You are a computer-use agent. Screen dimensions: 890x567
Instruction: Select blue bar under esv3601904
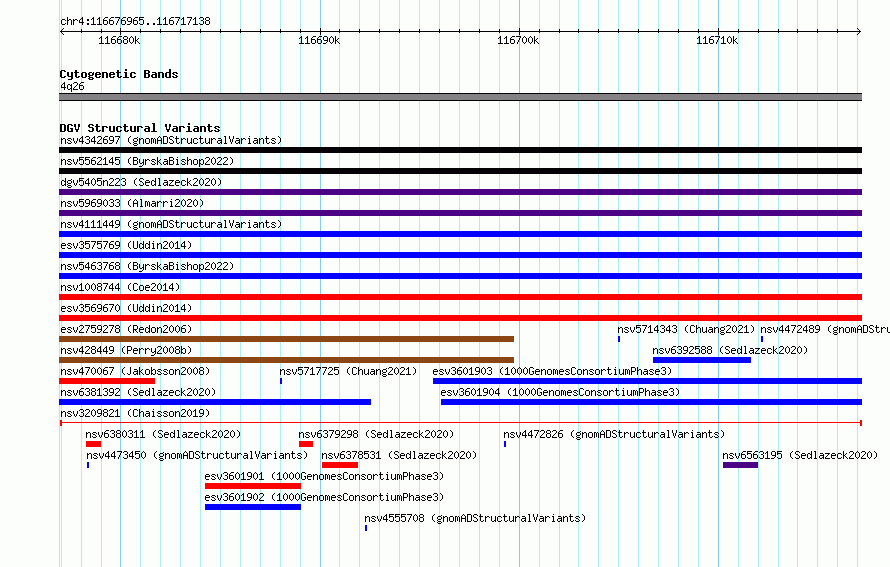coord(652,402)
